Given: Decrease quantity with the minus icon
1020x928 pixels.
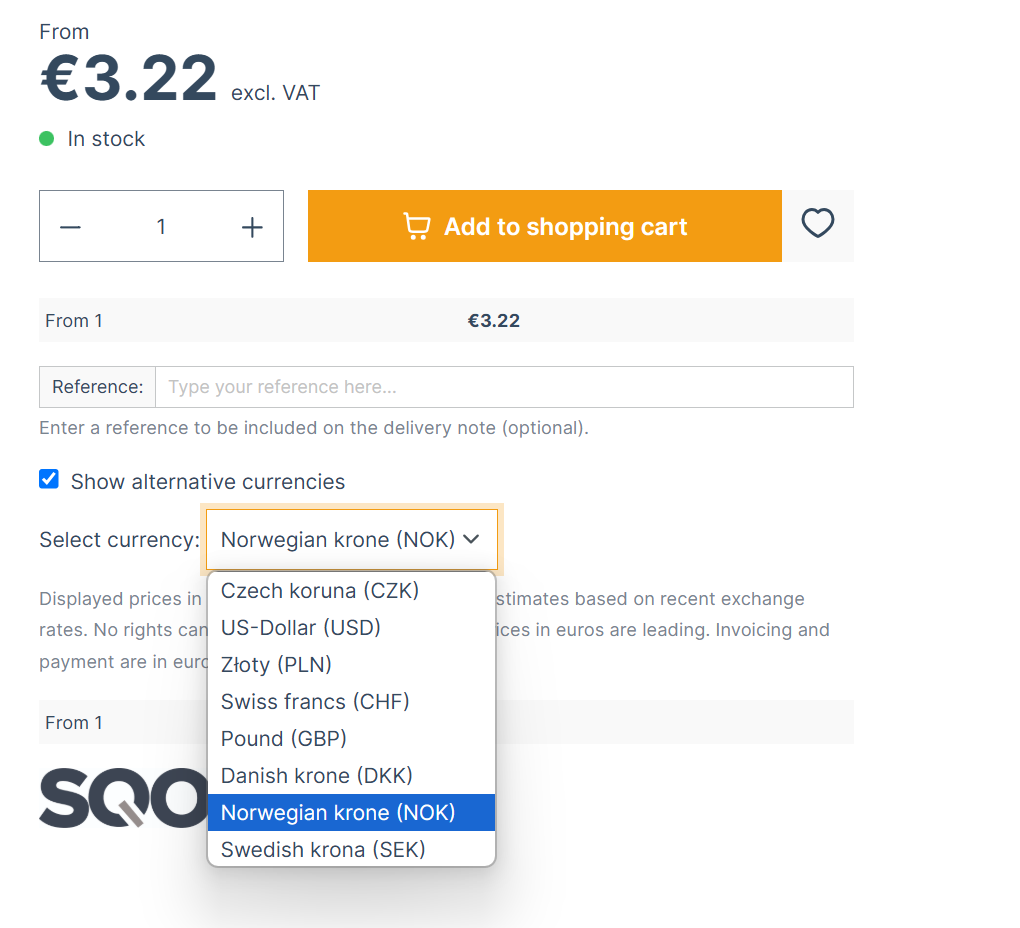Looking at the screenshot, I should [x=70, y=227].
